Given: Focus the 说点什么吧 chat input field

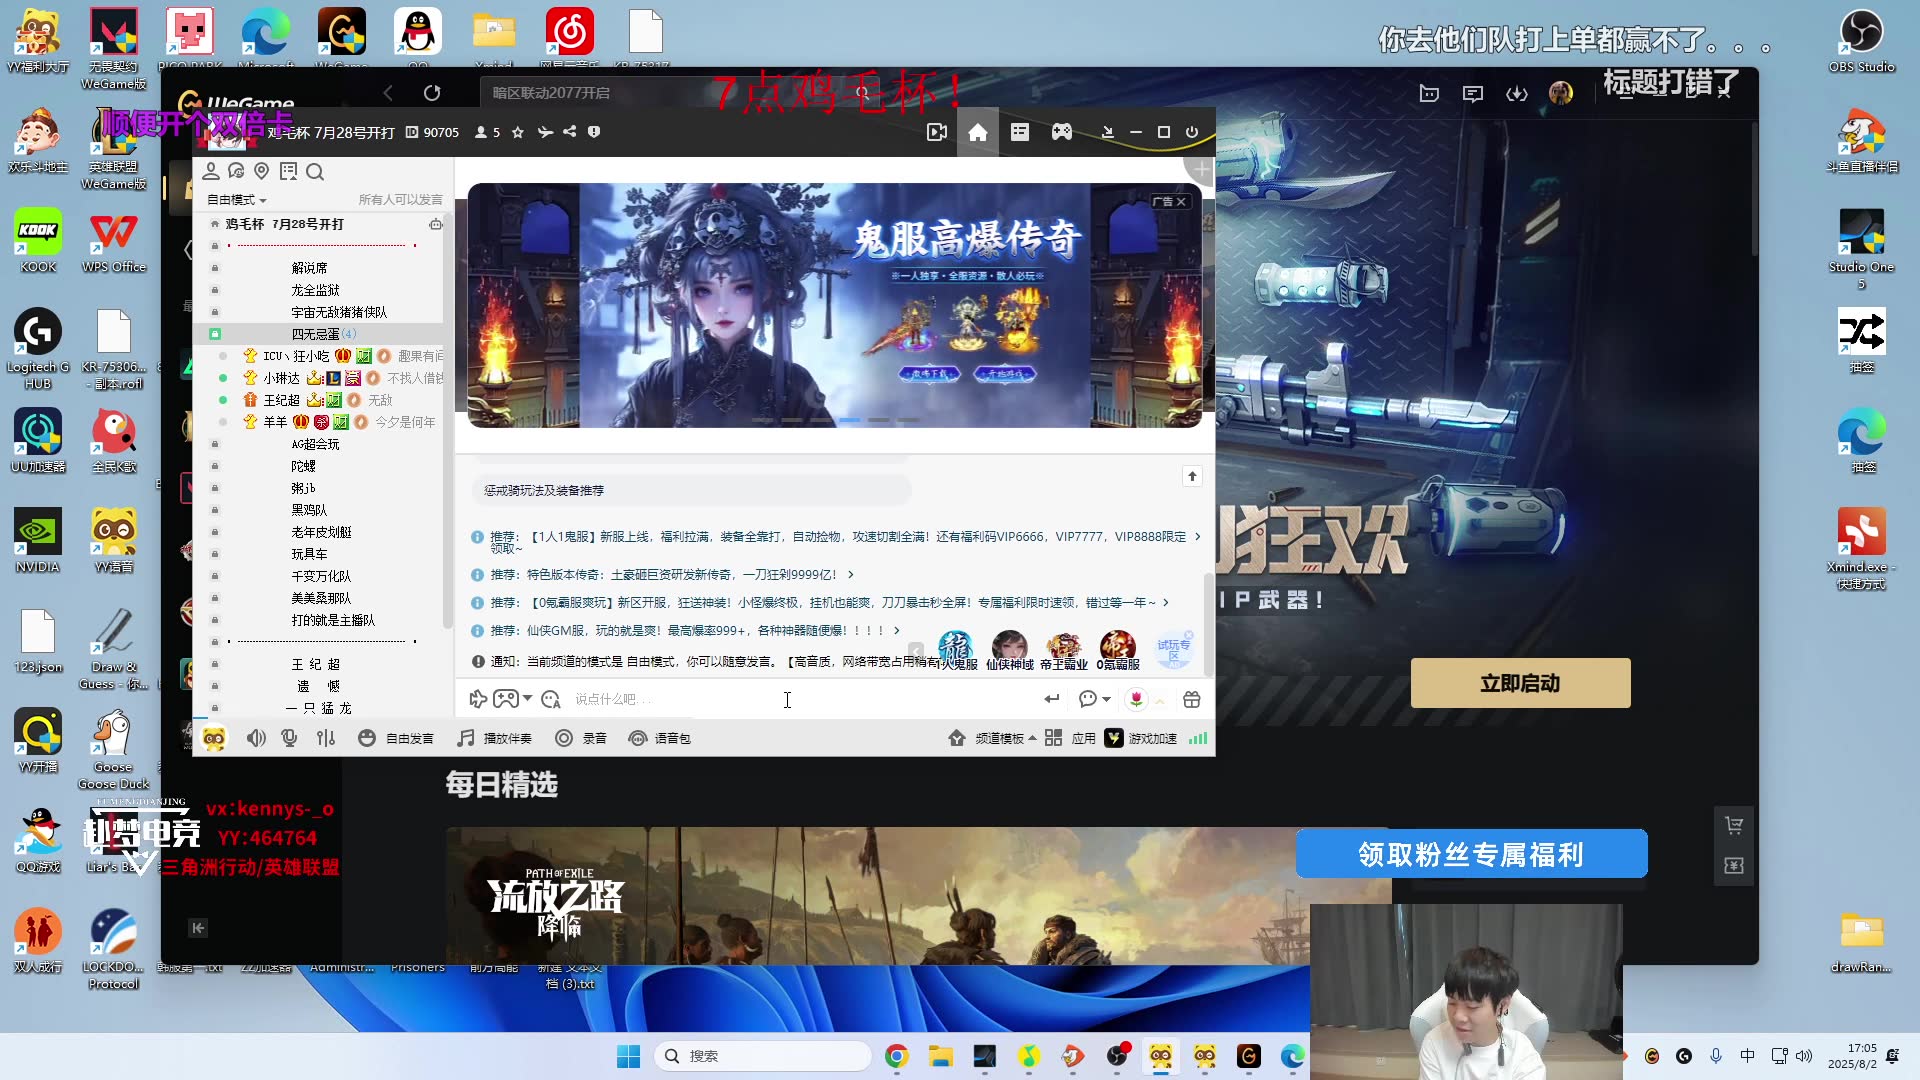Looking at the screenshot, I should click(x=800, y=699).
